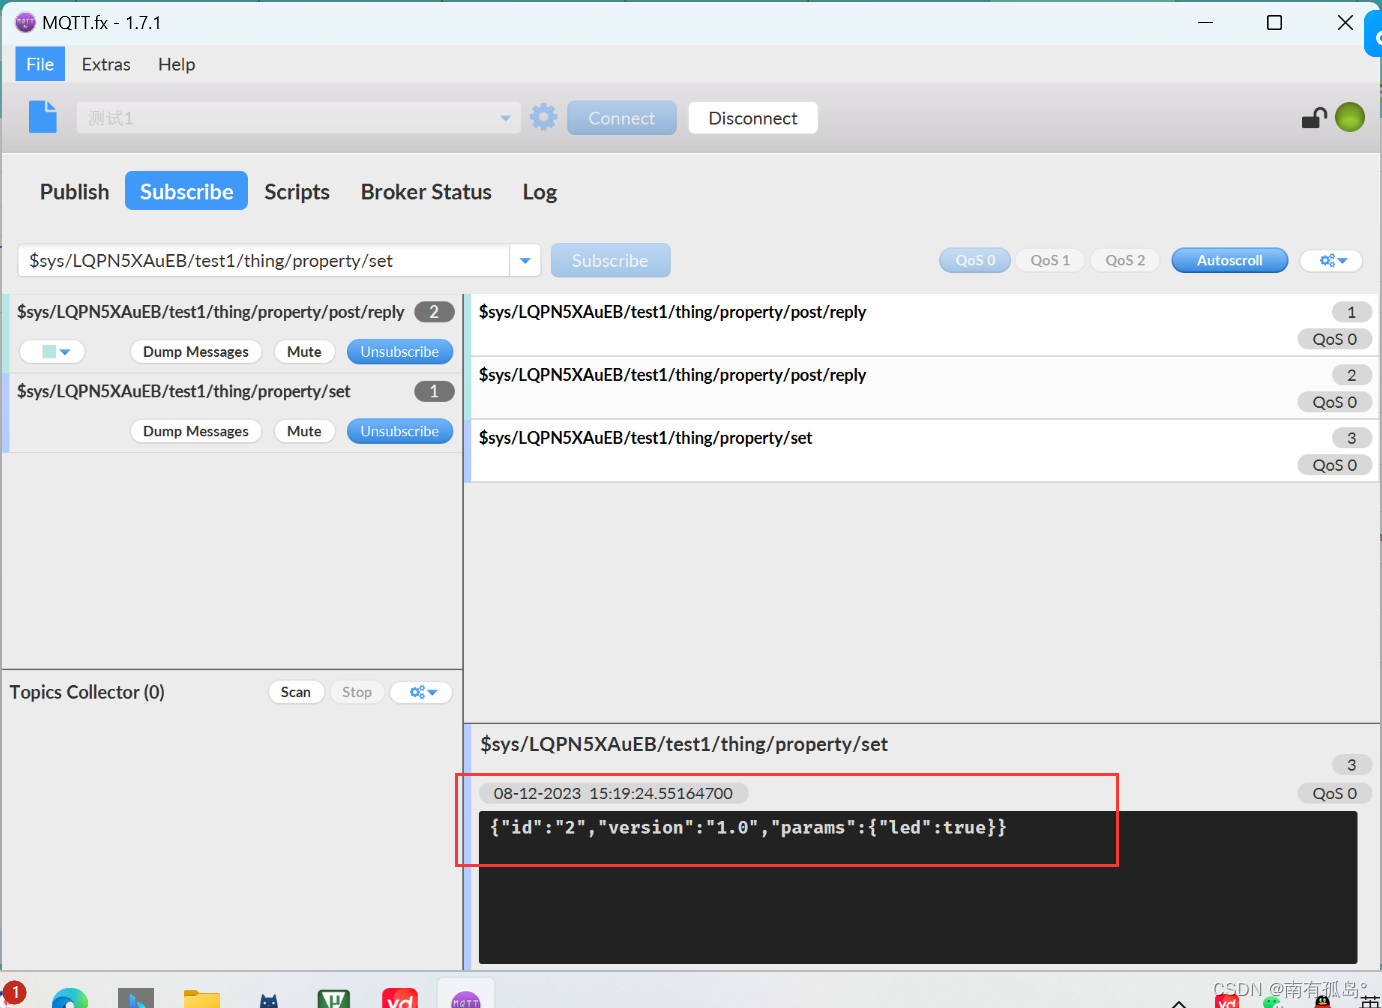1382x1008 pixels.
Task: Click the MQTT.fx app logo in title bar
Action: point(25,22)
